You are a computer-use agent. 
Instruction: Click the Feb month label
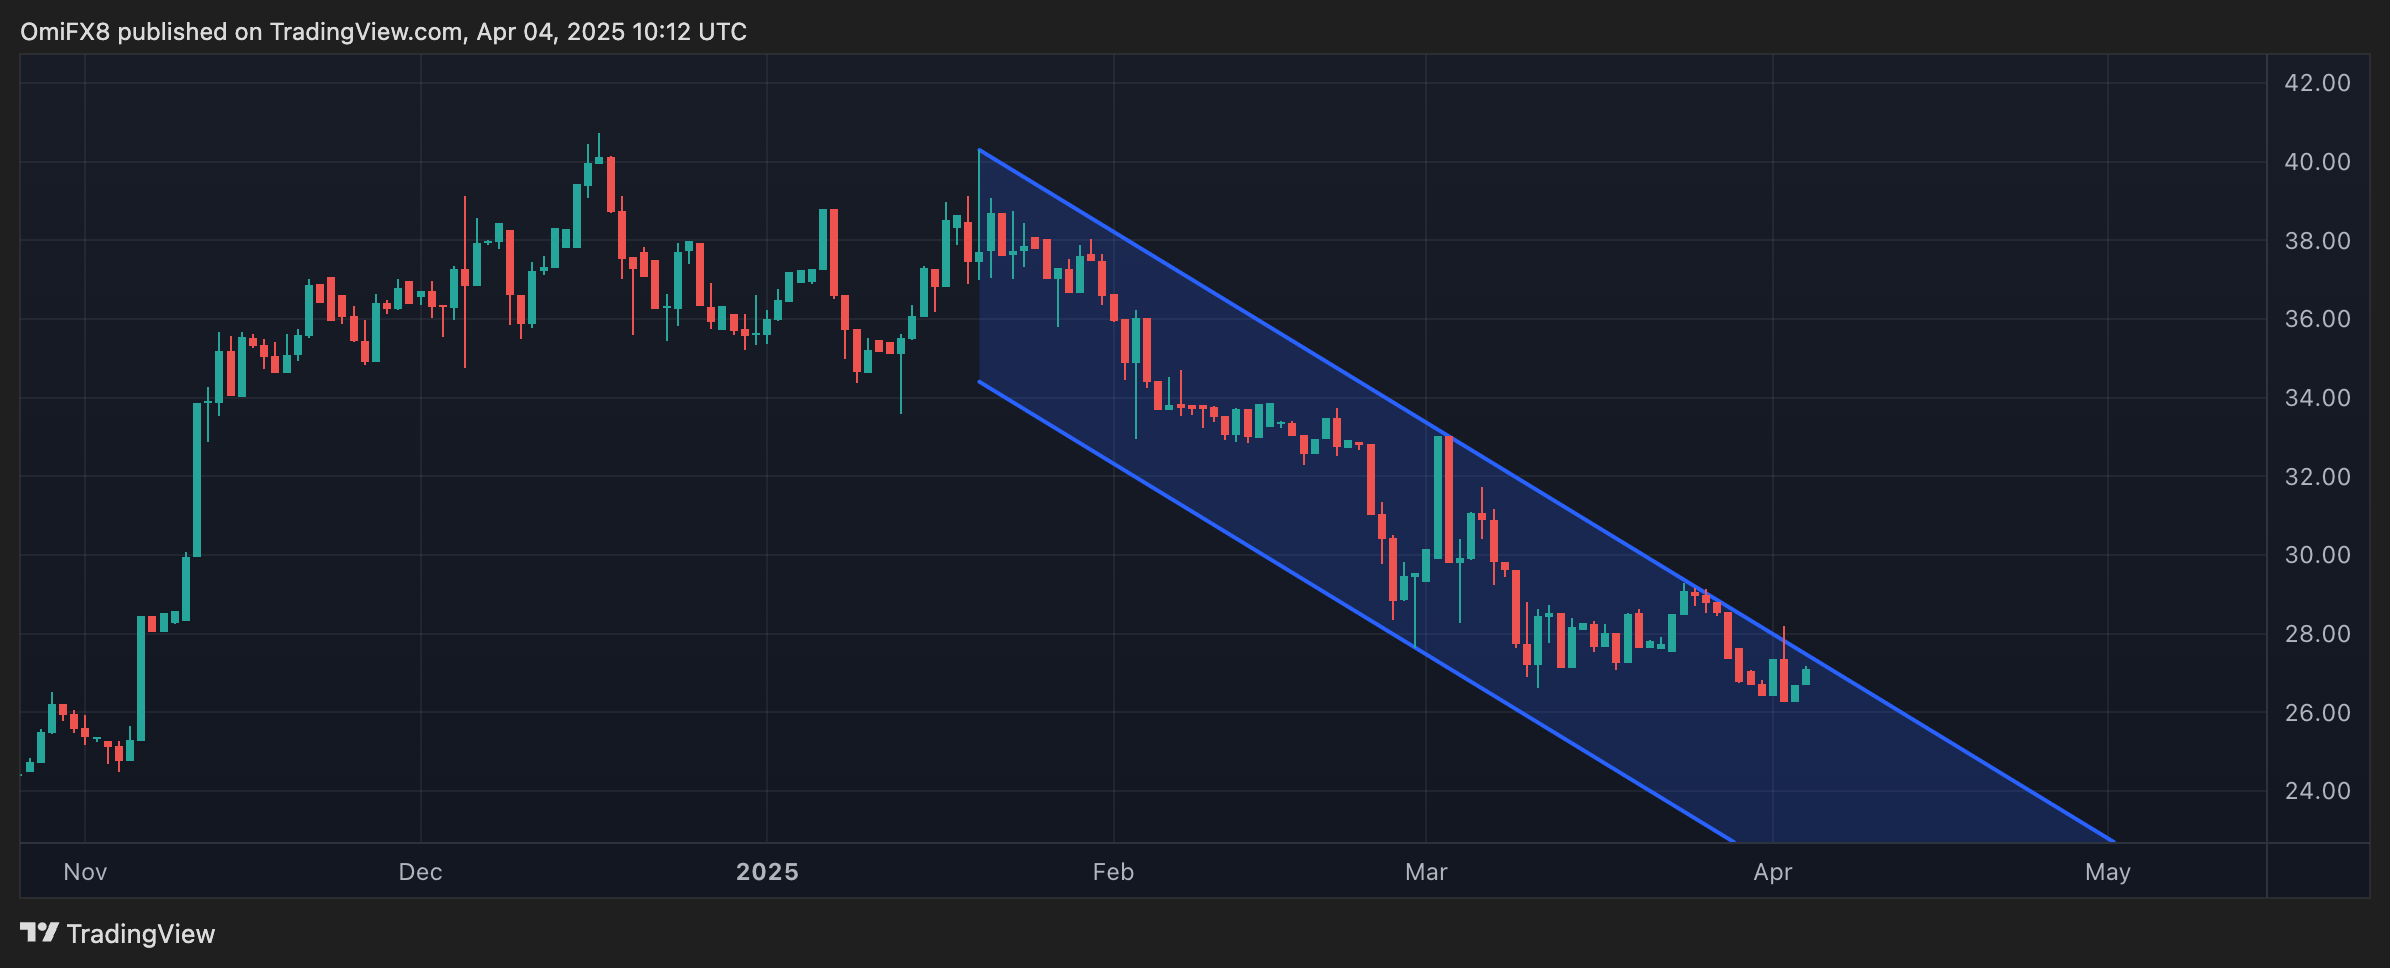point(1113,872)
